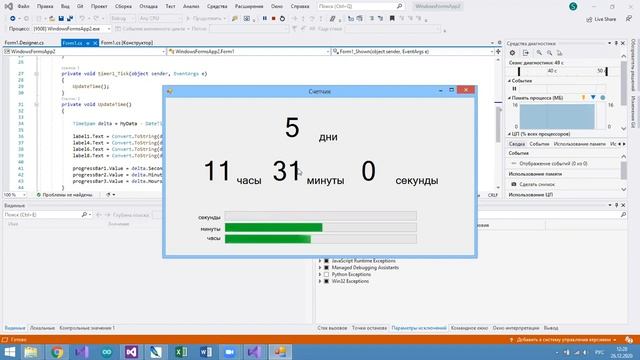
Task: Open Chrome from the taskbar
Action: (57, 352)
